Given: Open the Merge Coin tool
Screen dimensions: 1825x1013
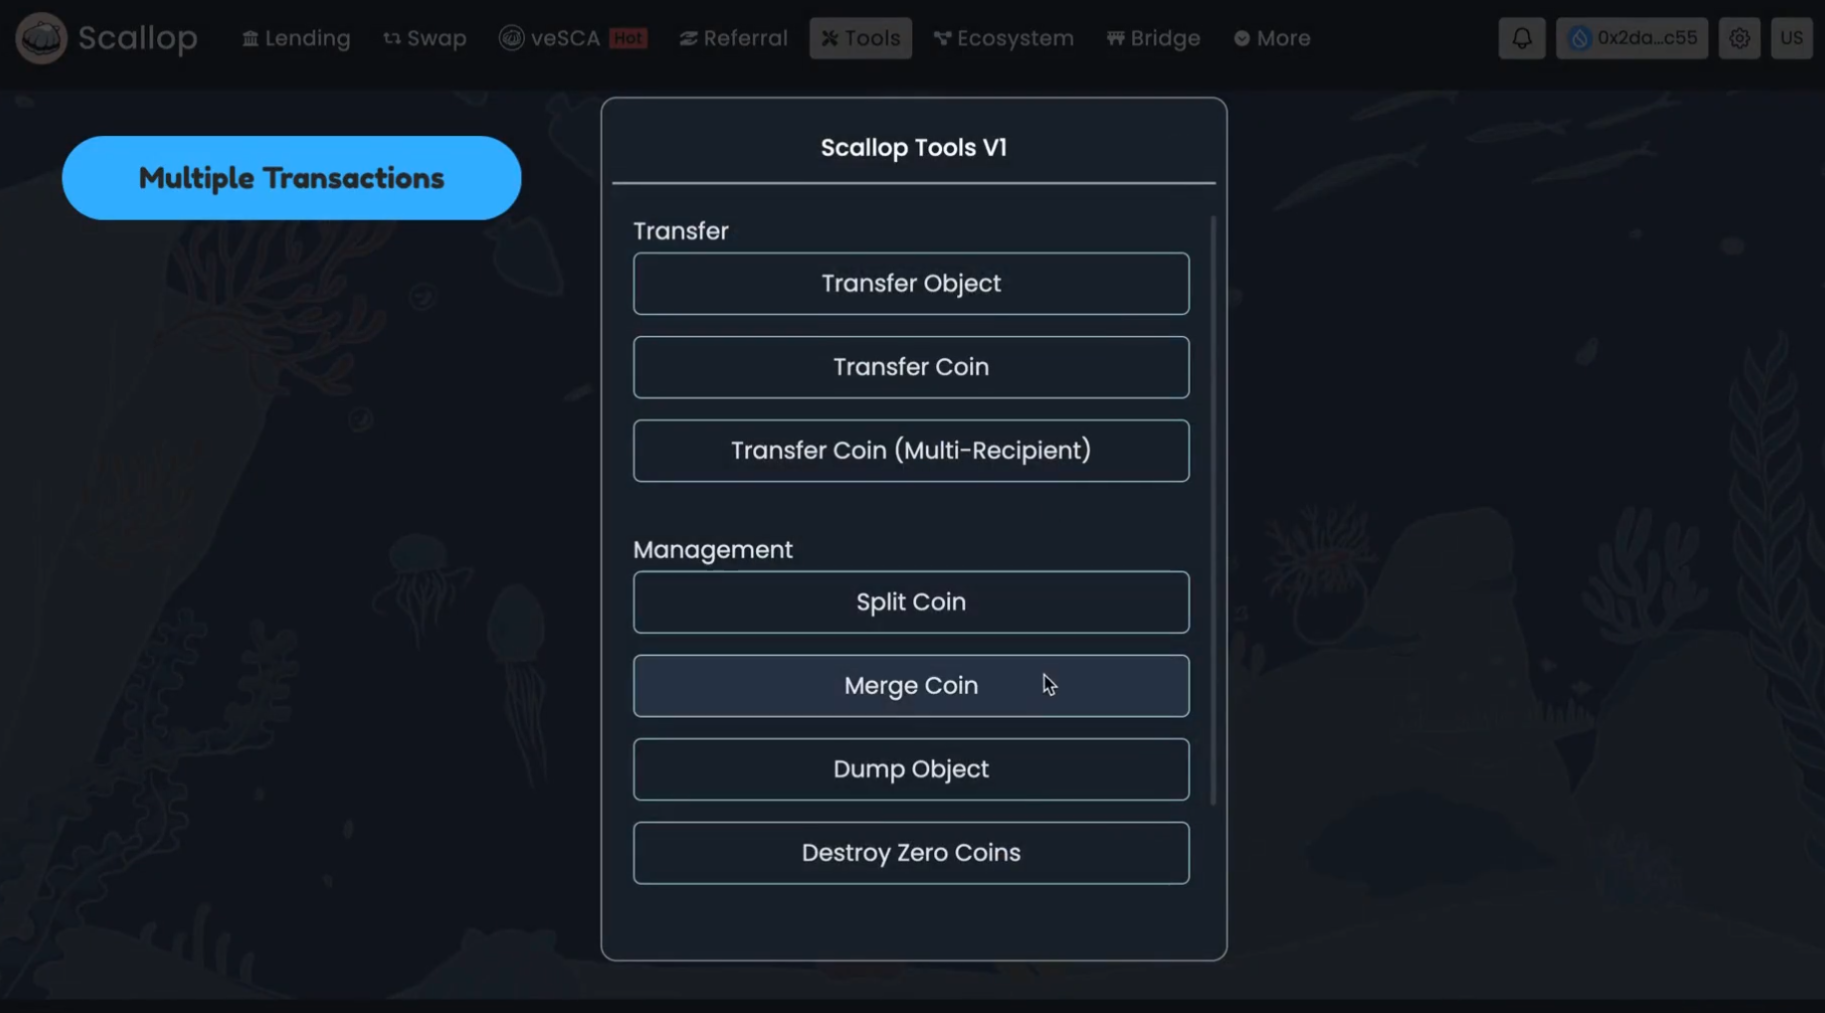Looking at the screenshot, I should point(910,686).
